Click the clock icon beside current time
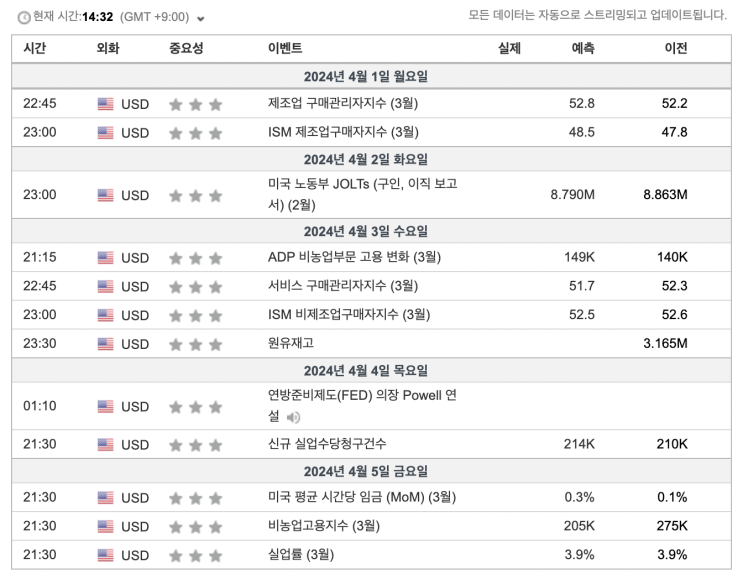Image resolution: width=743 pixels, height=584 pixels. click(x=24, y=18)
